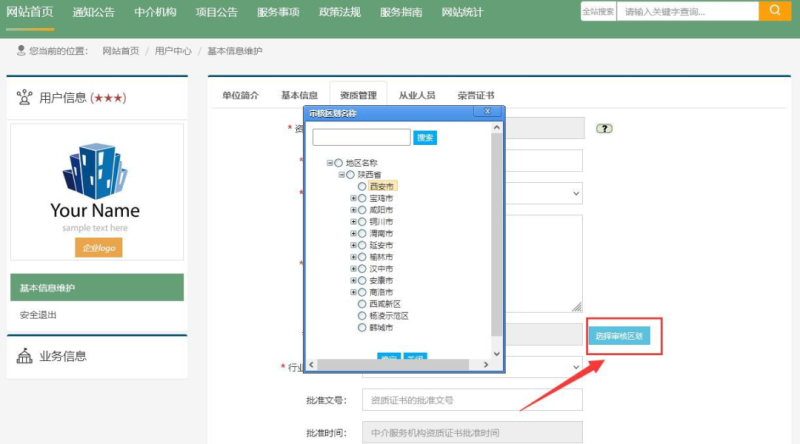
Task: Choose the 韩城市 radio option
Action: pos(362,327)
